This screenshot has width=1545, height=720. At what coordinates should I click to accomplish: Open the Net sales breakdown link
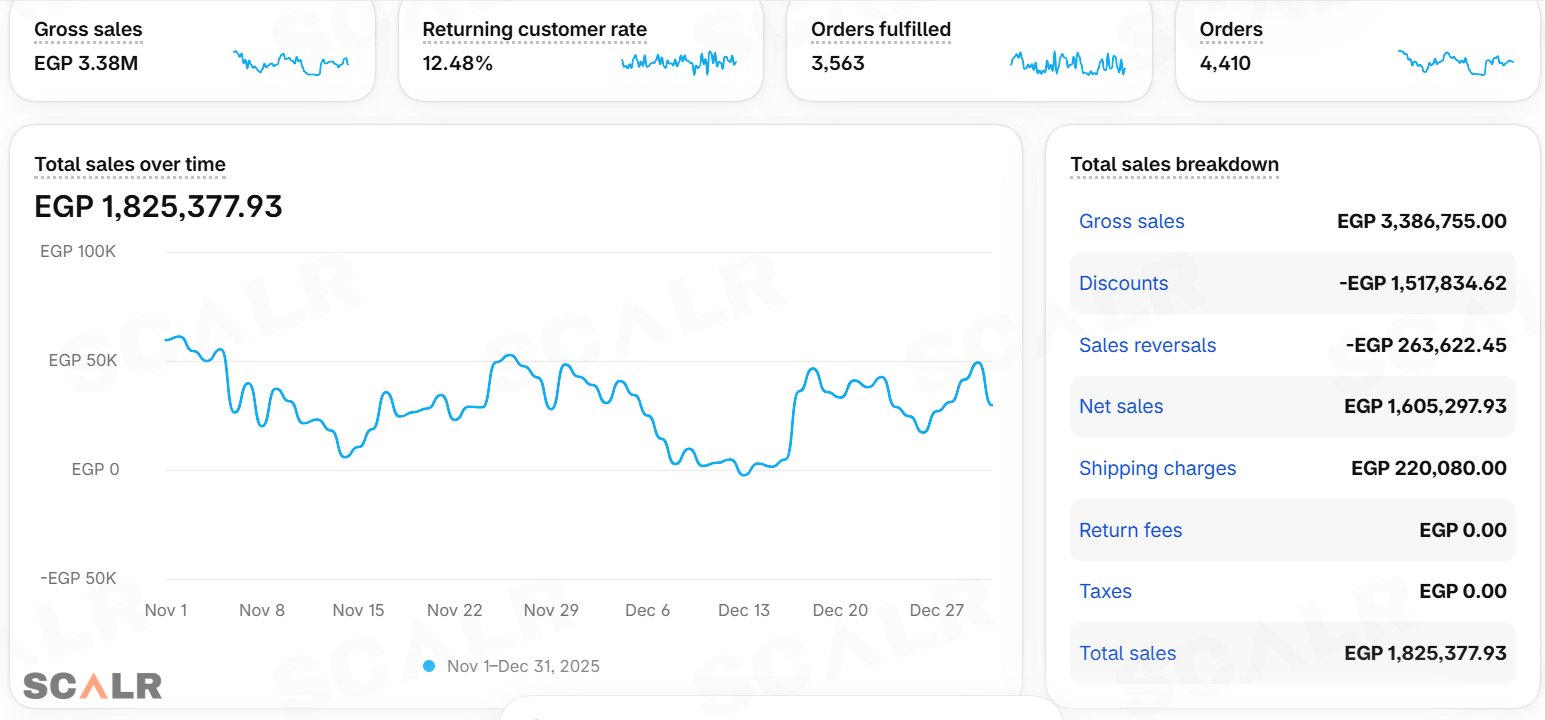[1121, 407]
